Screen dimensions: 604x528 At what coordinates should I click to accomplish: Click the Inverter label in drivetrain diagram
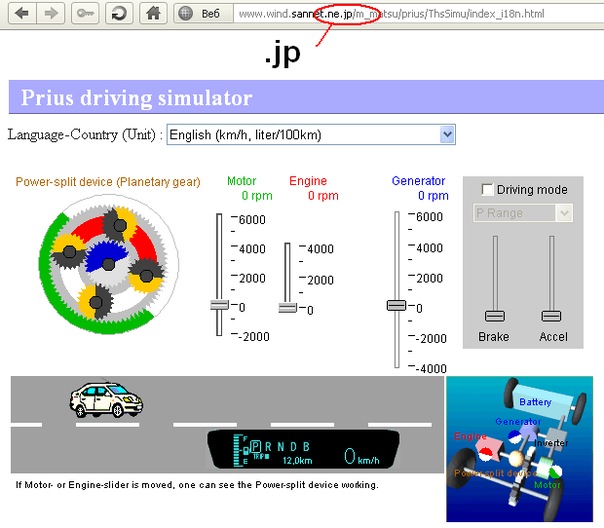551,443
